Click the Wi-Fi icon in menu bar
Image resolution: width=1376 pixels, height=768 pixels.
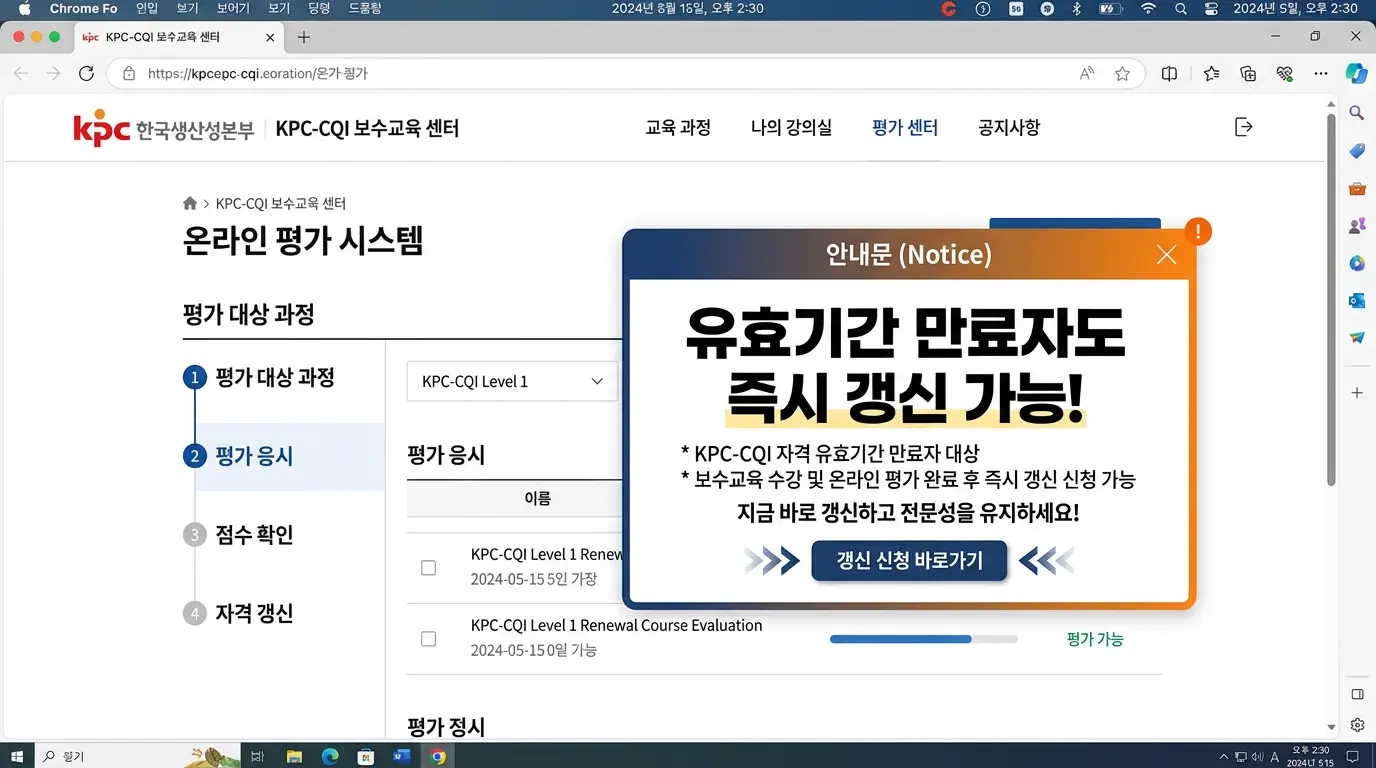[x=1148, y=8]
